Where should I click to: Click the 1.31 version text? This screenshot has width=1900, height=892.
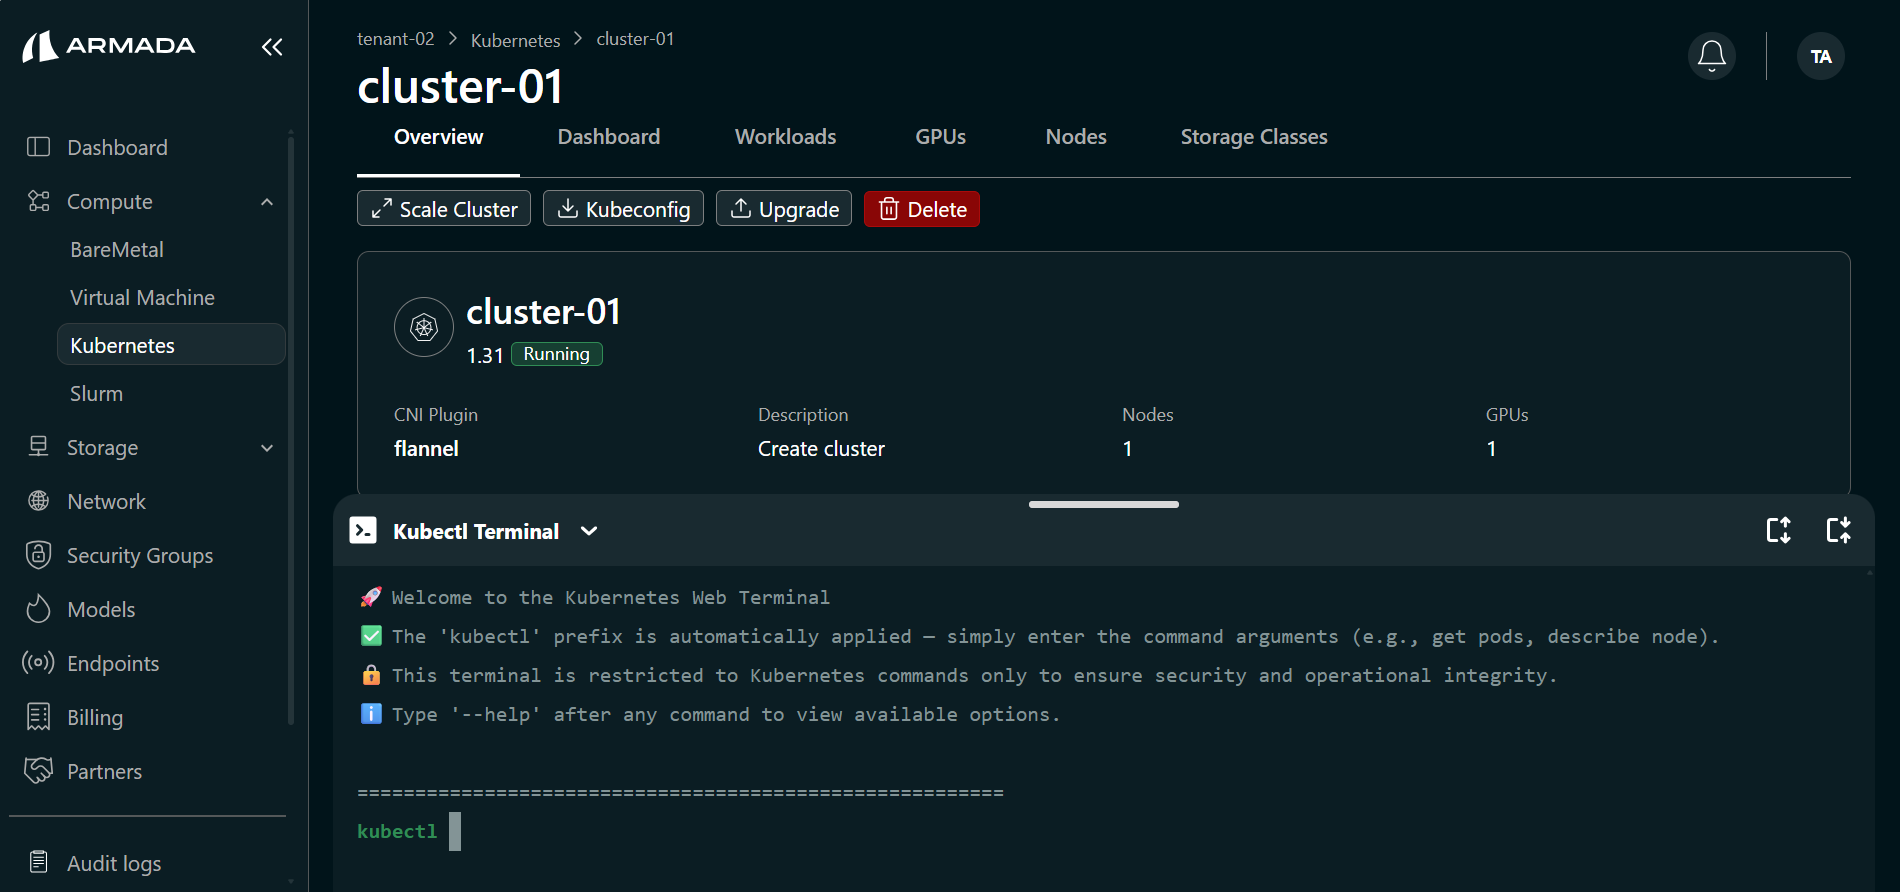click(x=485, y=356)
